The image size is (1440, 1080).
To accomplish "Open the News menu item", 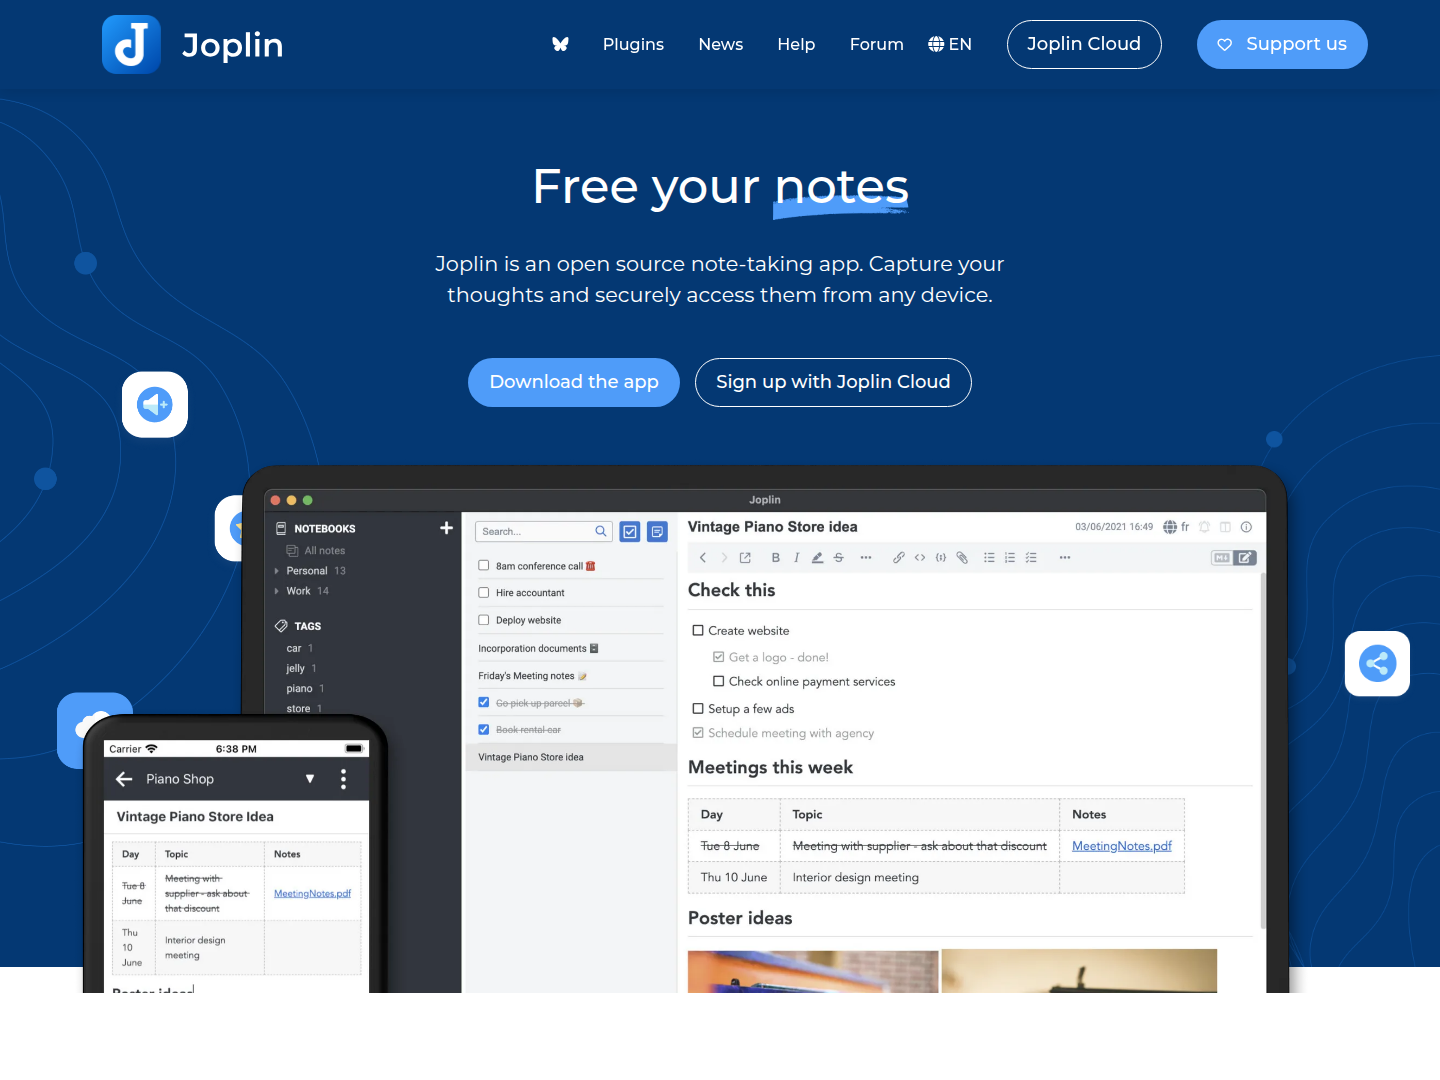I will click(721, 44).
